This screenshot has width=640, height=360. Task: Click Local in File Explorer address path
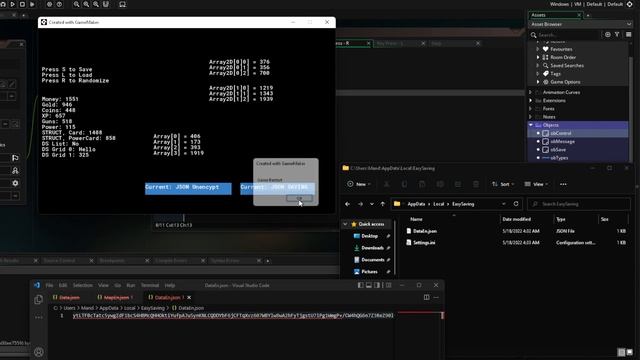[x=438, y=204]
